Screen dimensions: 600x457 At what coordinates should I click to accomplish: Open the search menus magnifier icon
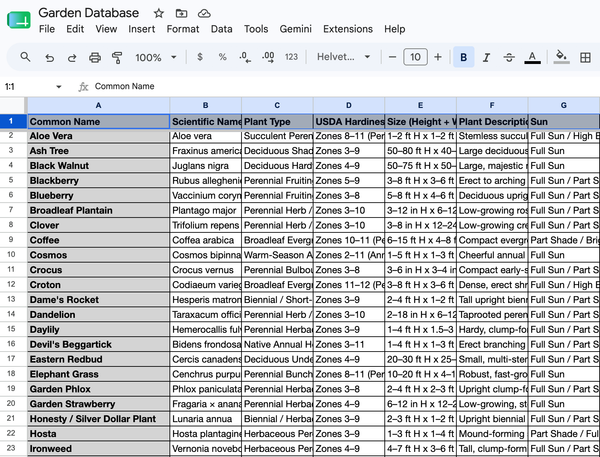click(25, 57)
